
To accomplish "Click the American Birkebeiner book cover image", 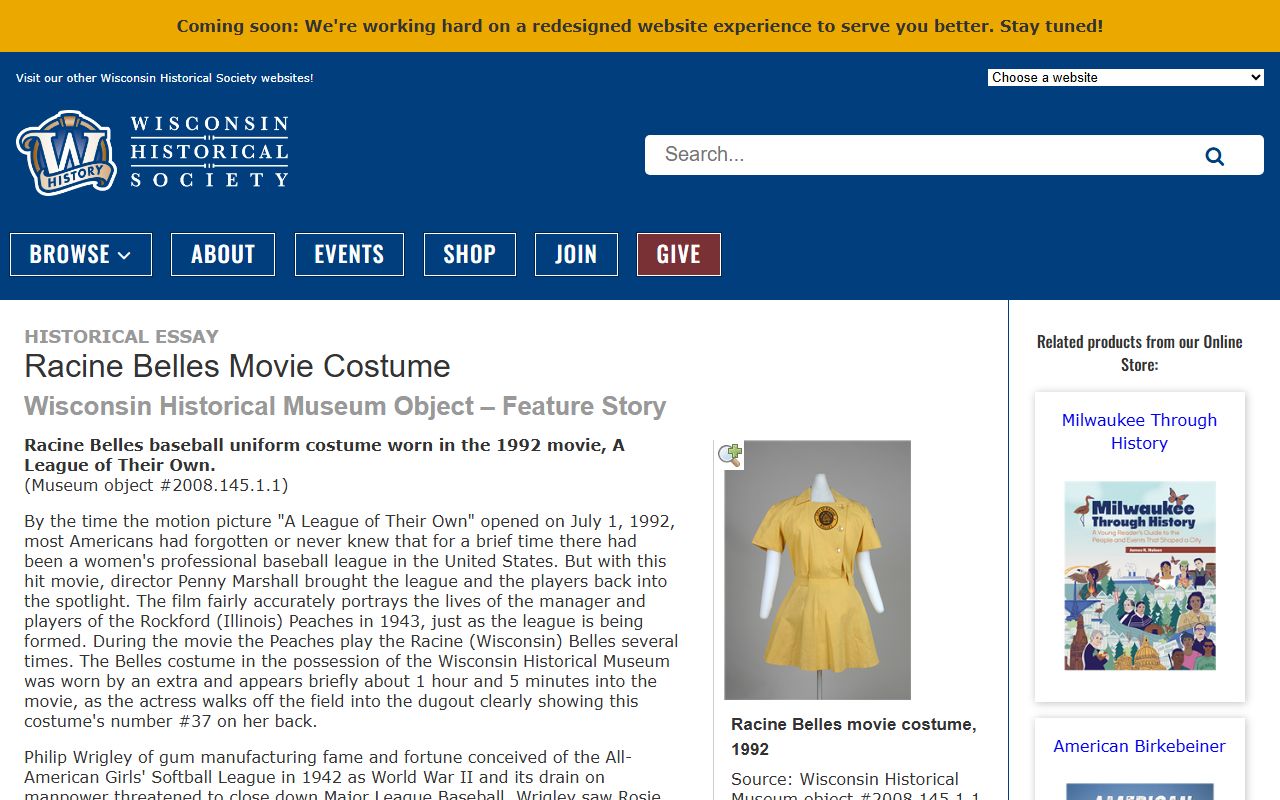I will pos(1139,791).
